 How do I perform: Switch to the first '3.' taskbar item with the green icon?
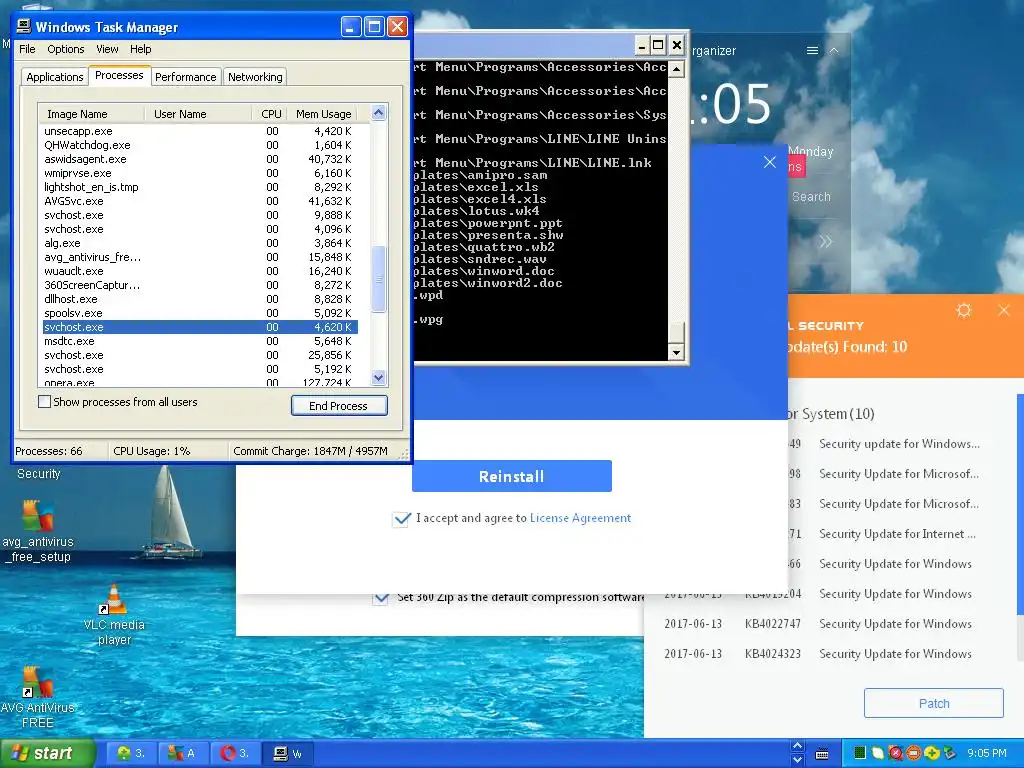(130, 754)
